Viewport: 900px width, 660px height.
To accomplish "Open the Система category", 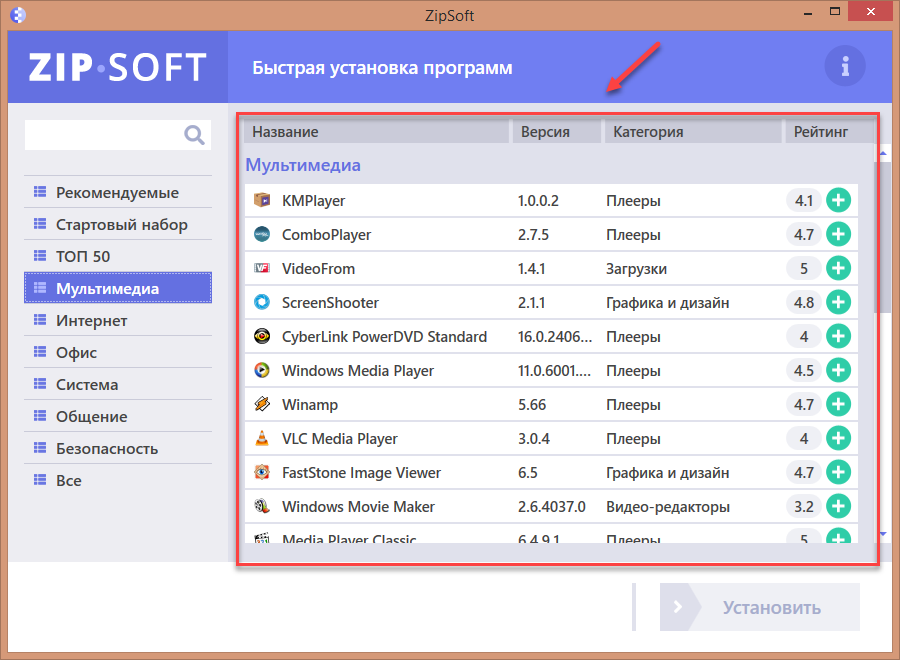I will pos(118,385).
